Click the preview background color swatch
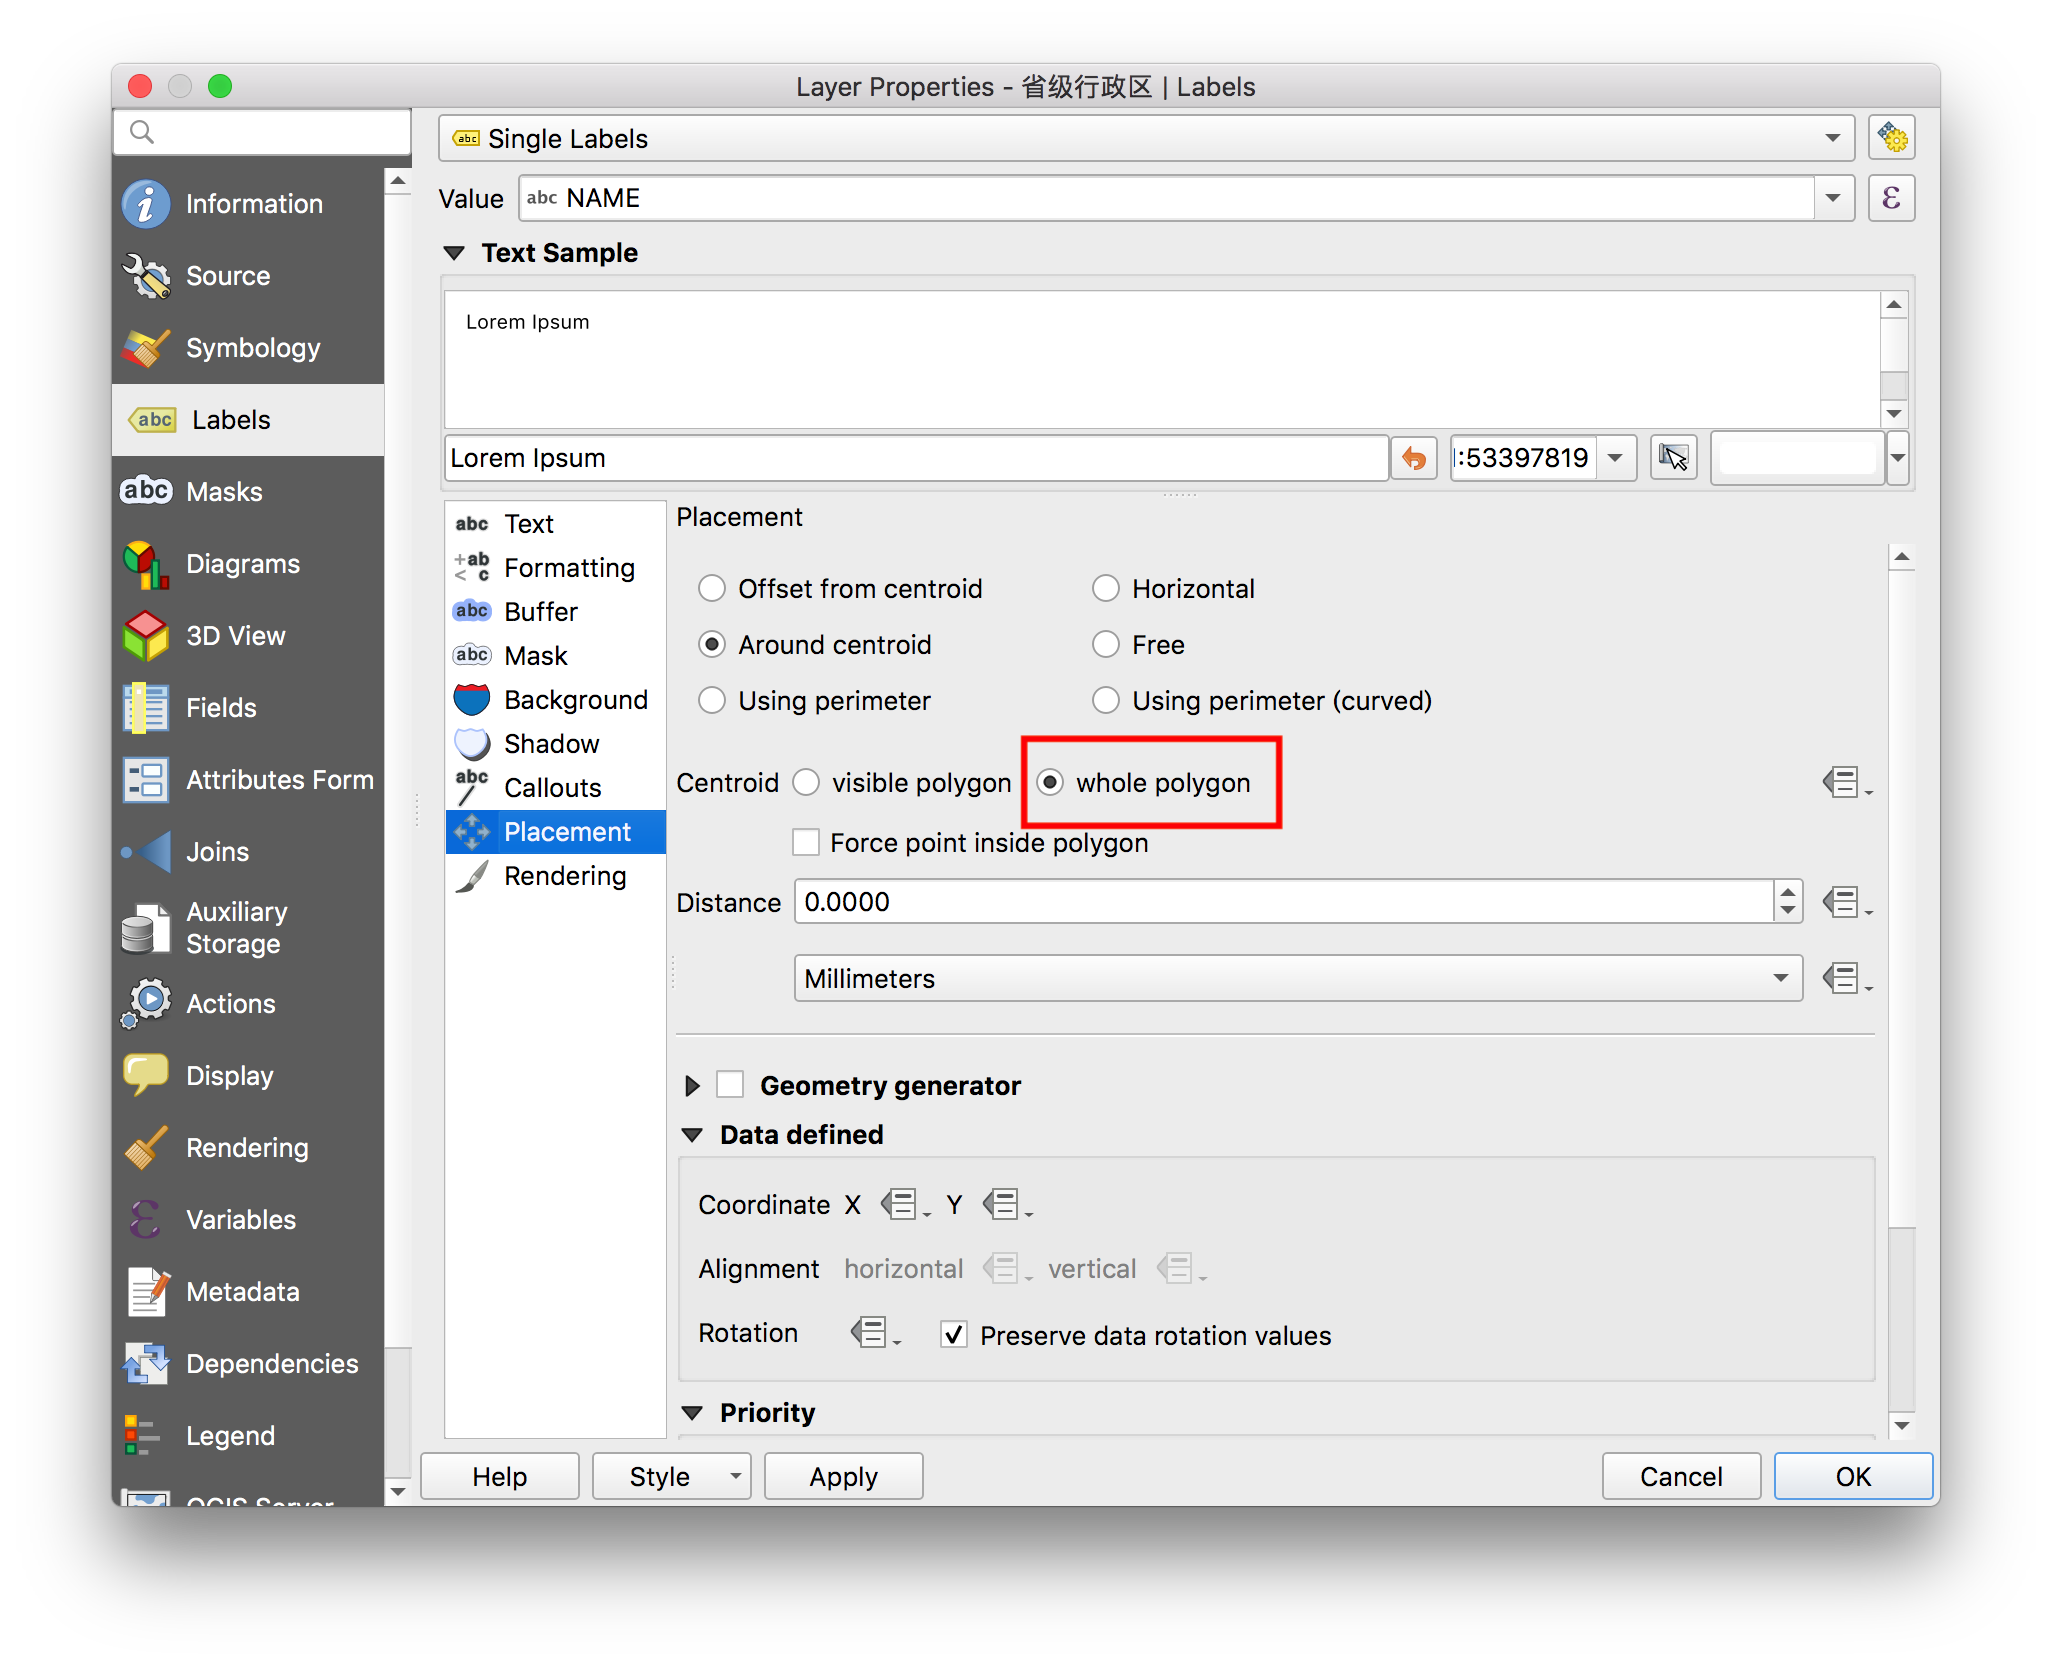This screenshot has width=2052, height=1666. click(1797, 458)
